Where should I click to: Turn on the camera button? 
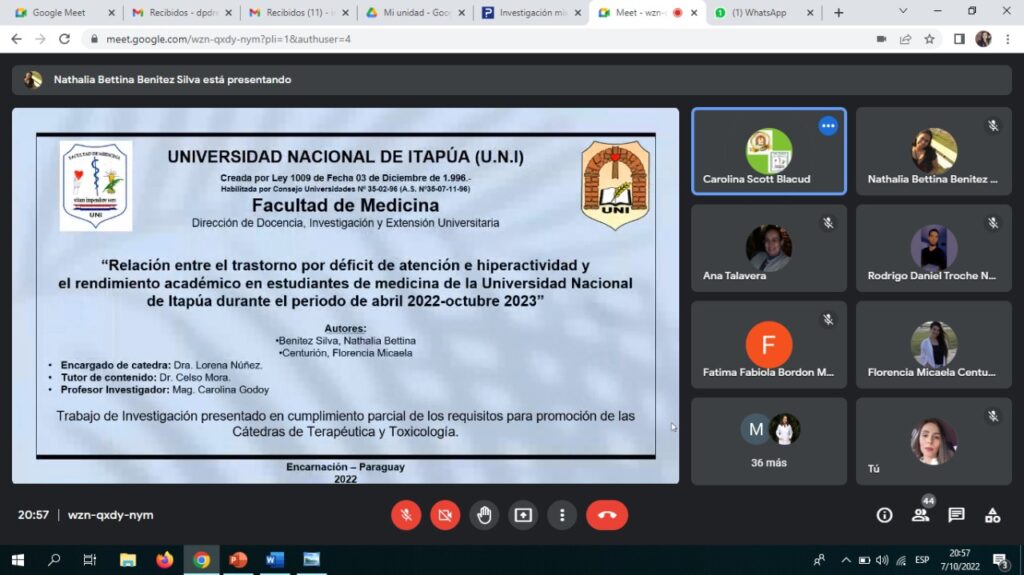pyautogui.click(x=445, y=515)
